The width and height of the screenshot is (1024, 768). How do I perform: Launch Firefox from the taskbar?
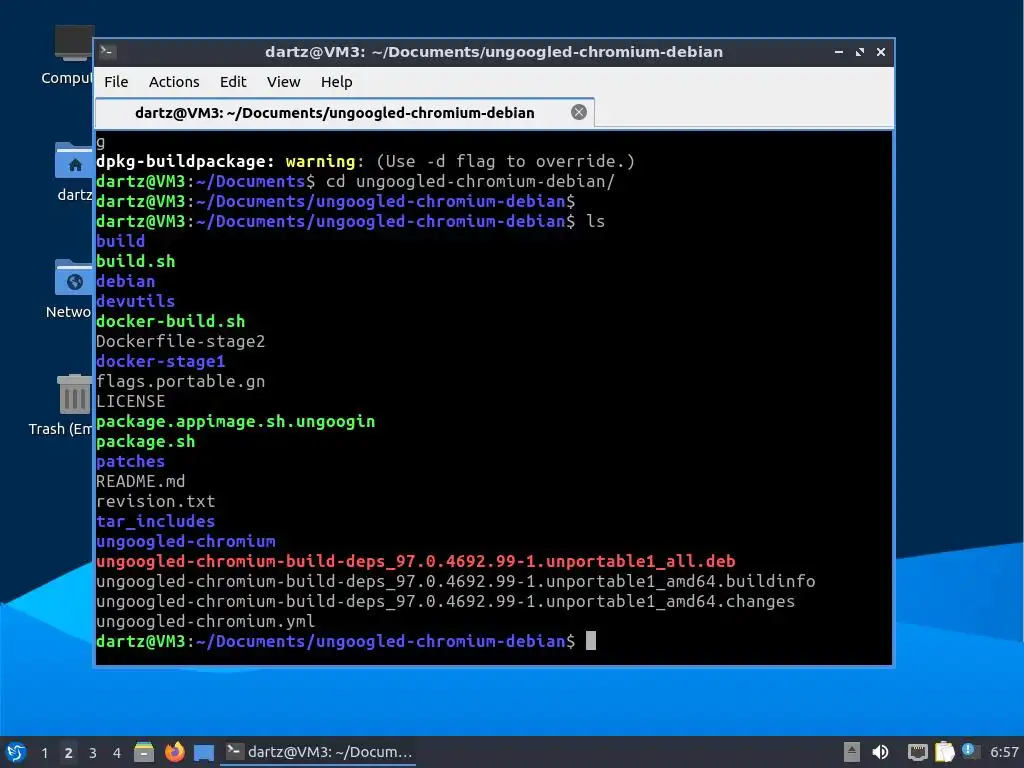(174, 752)
